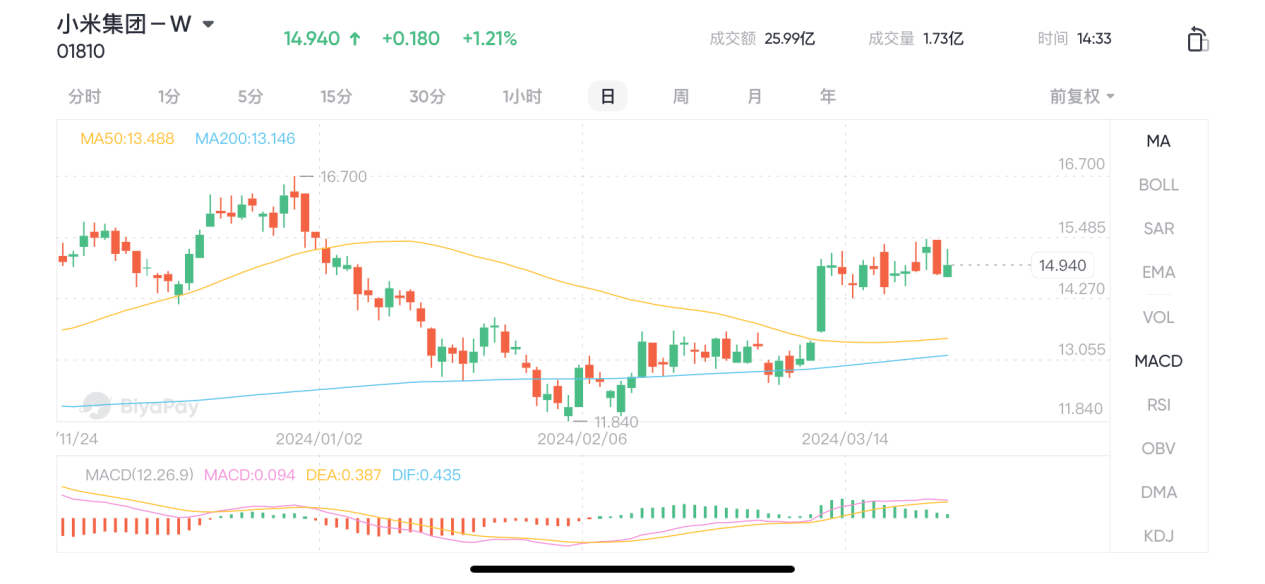This screenshot has width=1265, height=584.
Task: Toggle the EMA indicator
Action: click(x=1158, y=272)
